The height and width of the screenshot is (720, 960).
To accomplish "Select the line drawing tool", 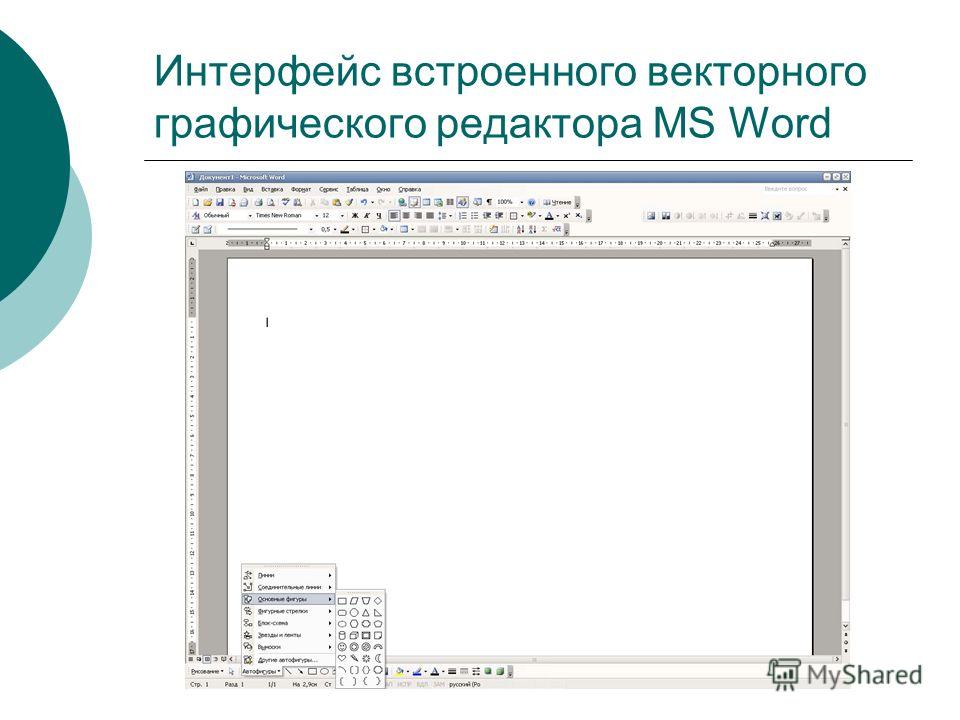I will (x=288, y=672).
